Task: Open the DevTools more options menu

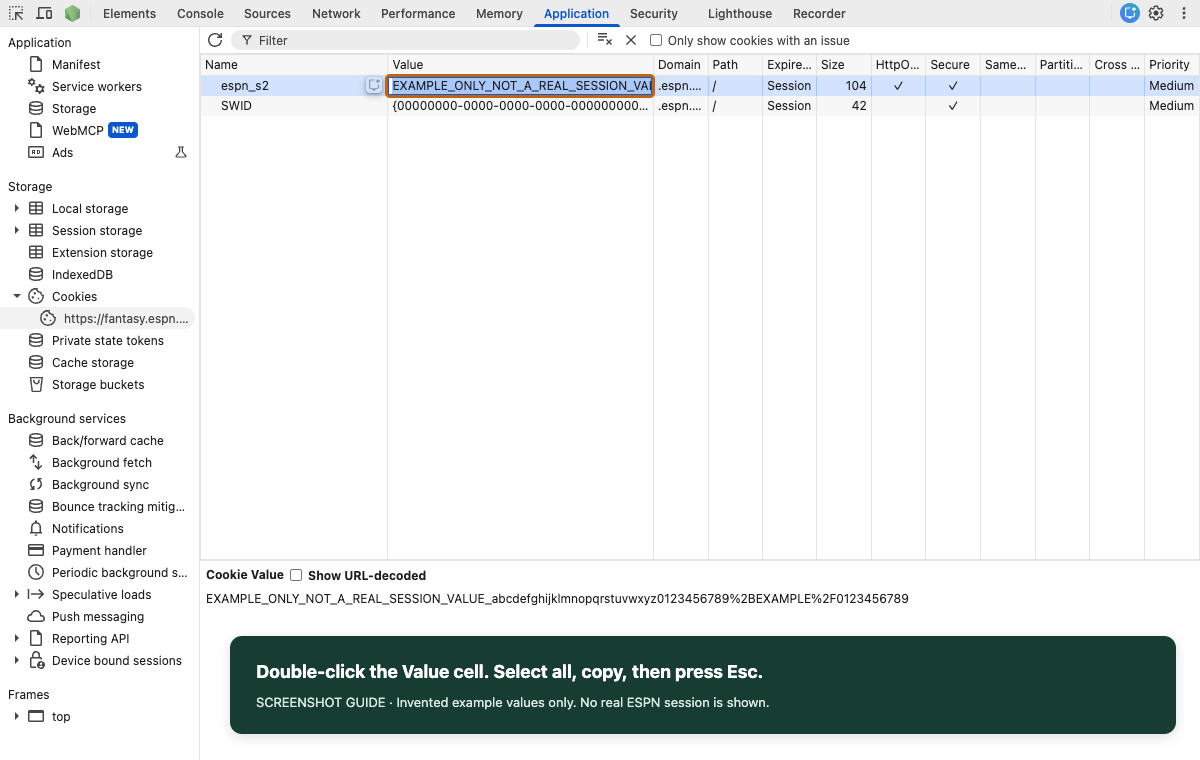Action: pyautogui.click(x=1183, y=13)
